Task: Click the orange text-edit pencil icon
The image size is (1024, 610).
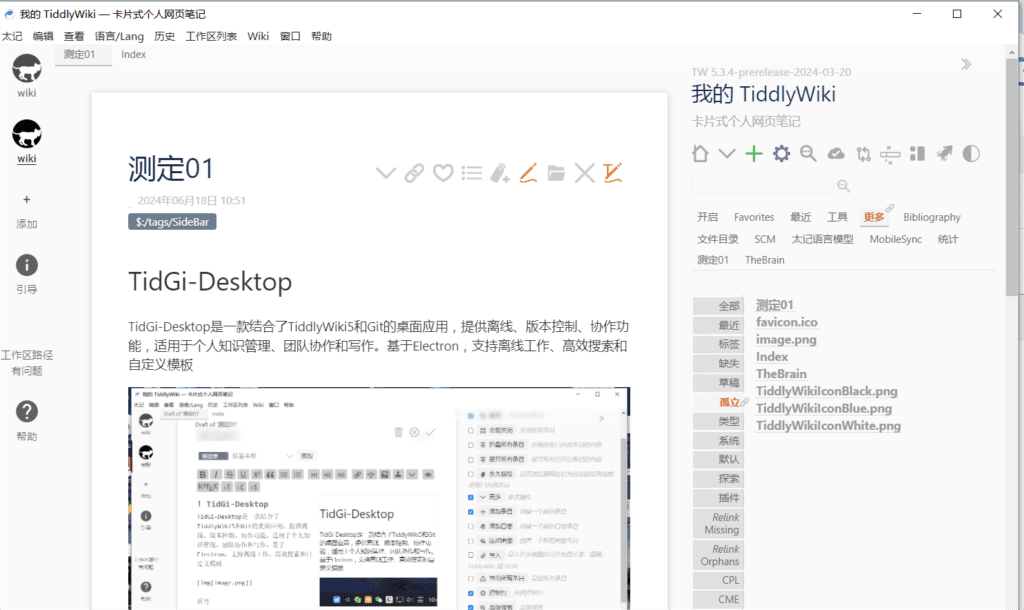Action: (x=613, y=173)
